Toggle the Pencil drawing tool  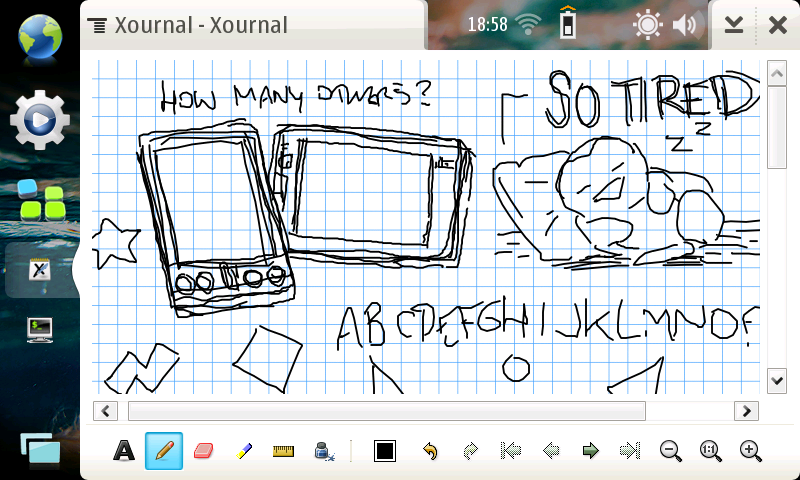pos(164,451)
